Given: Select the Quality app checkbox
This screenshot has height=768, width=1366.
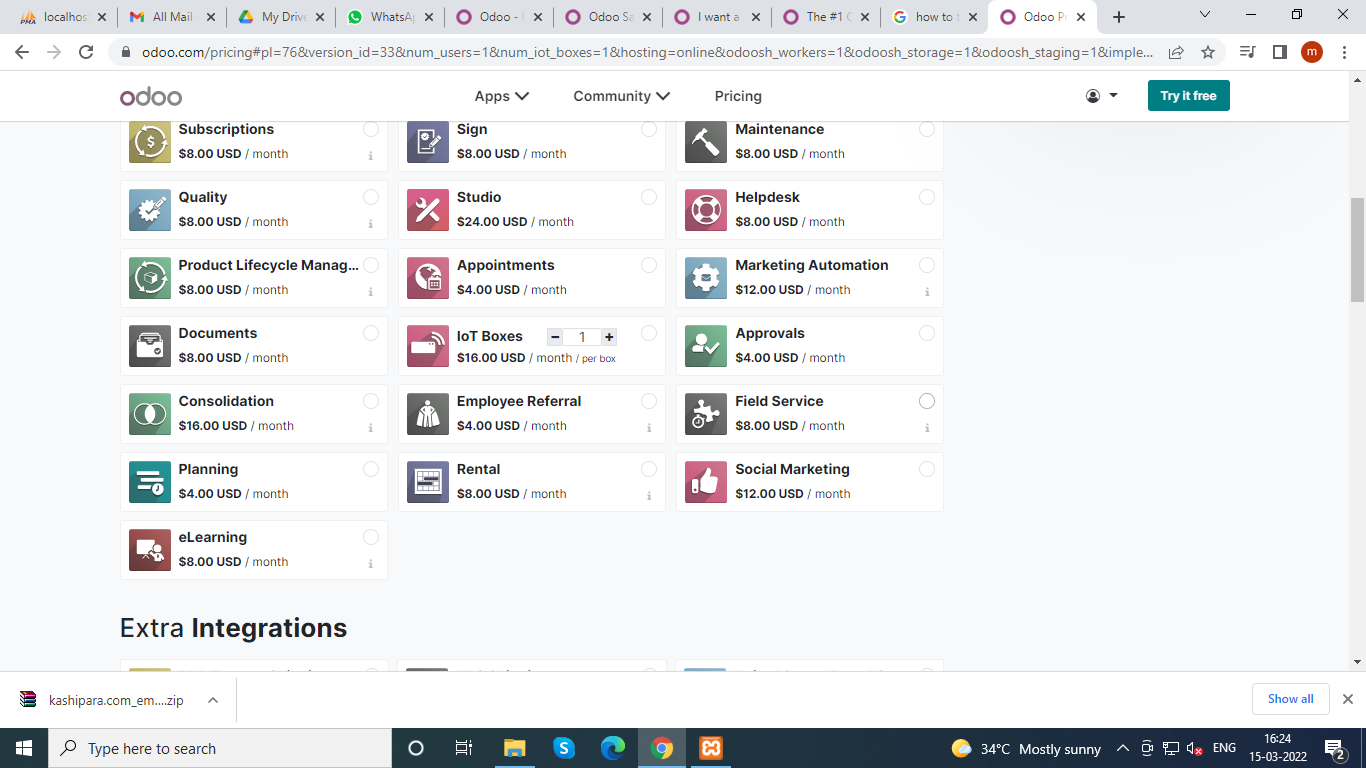Looking at the screenshot, I should click(371, 197).
